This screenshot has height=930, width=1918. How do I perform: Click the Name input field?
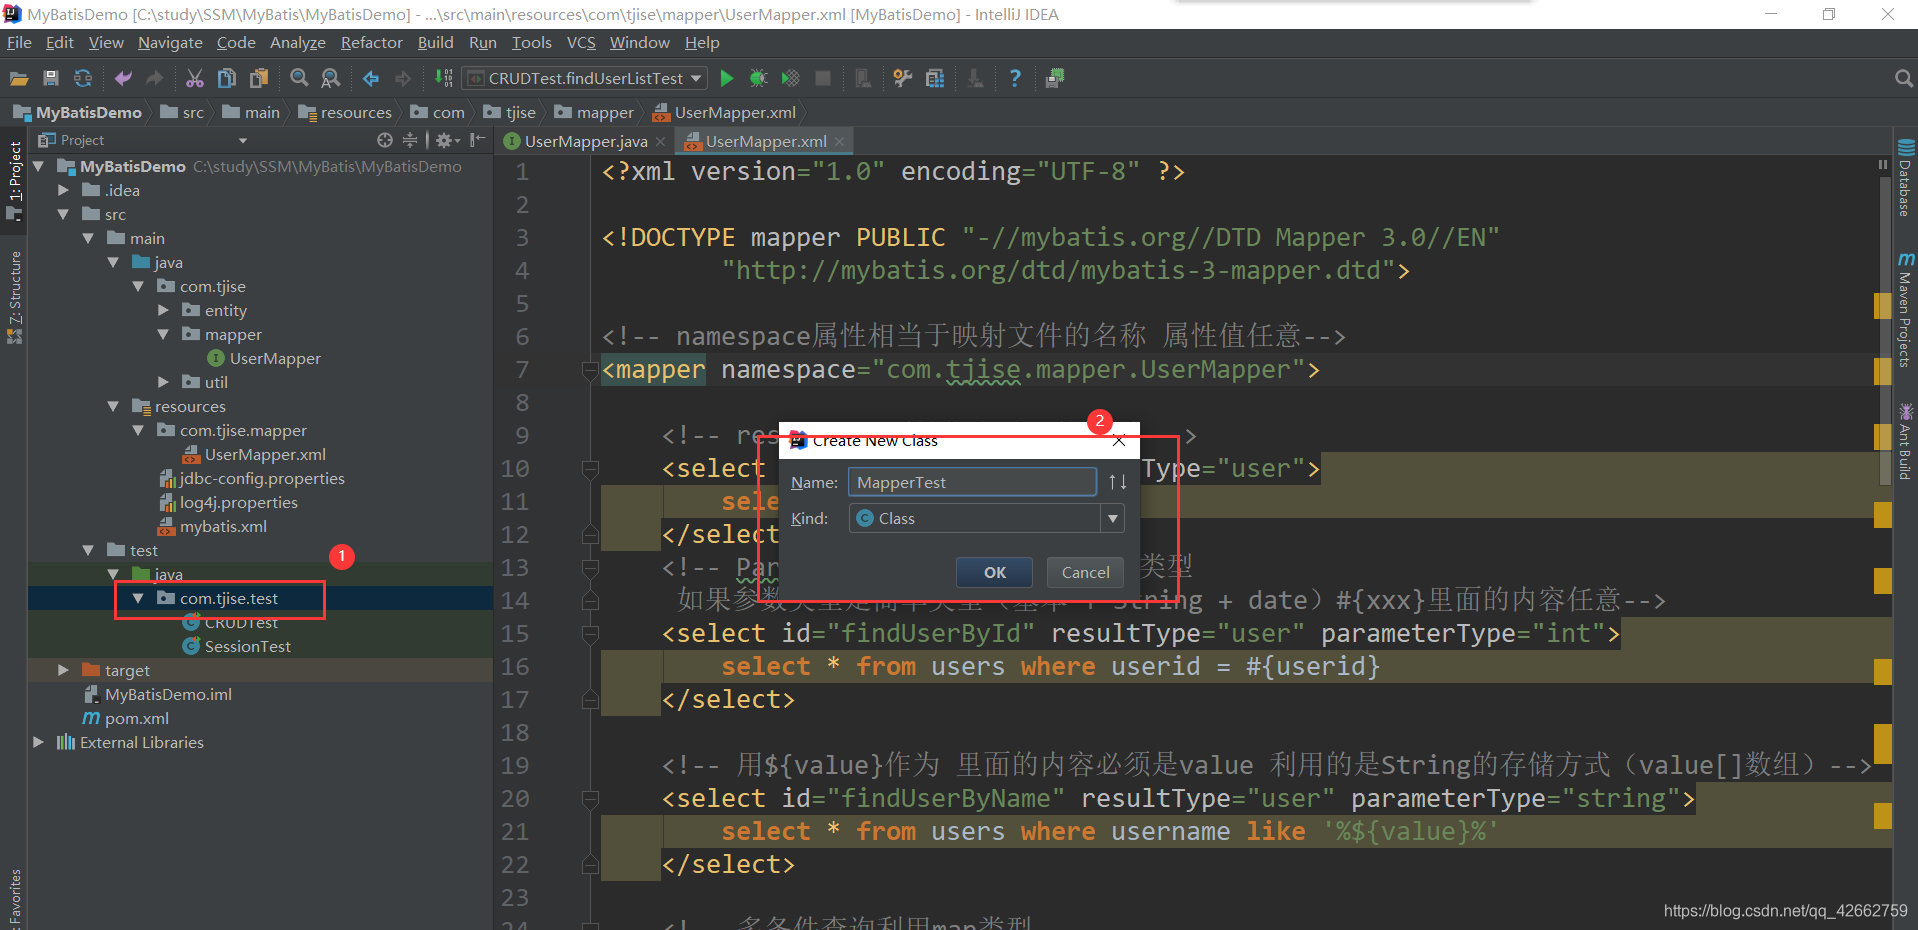click(972, 482)
